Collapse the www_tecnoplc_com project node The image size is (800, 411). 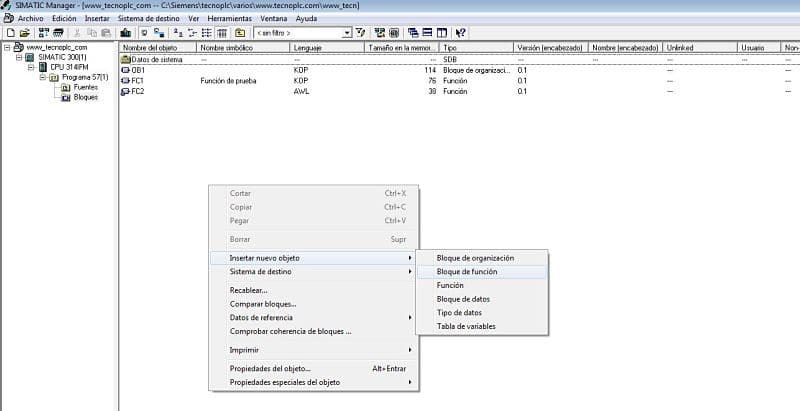click(7, 47)
